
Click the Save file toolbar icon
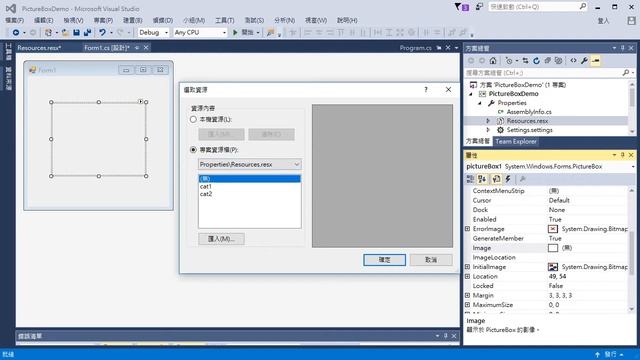pos(76,32)
